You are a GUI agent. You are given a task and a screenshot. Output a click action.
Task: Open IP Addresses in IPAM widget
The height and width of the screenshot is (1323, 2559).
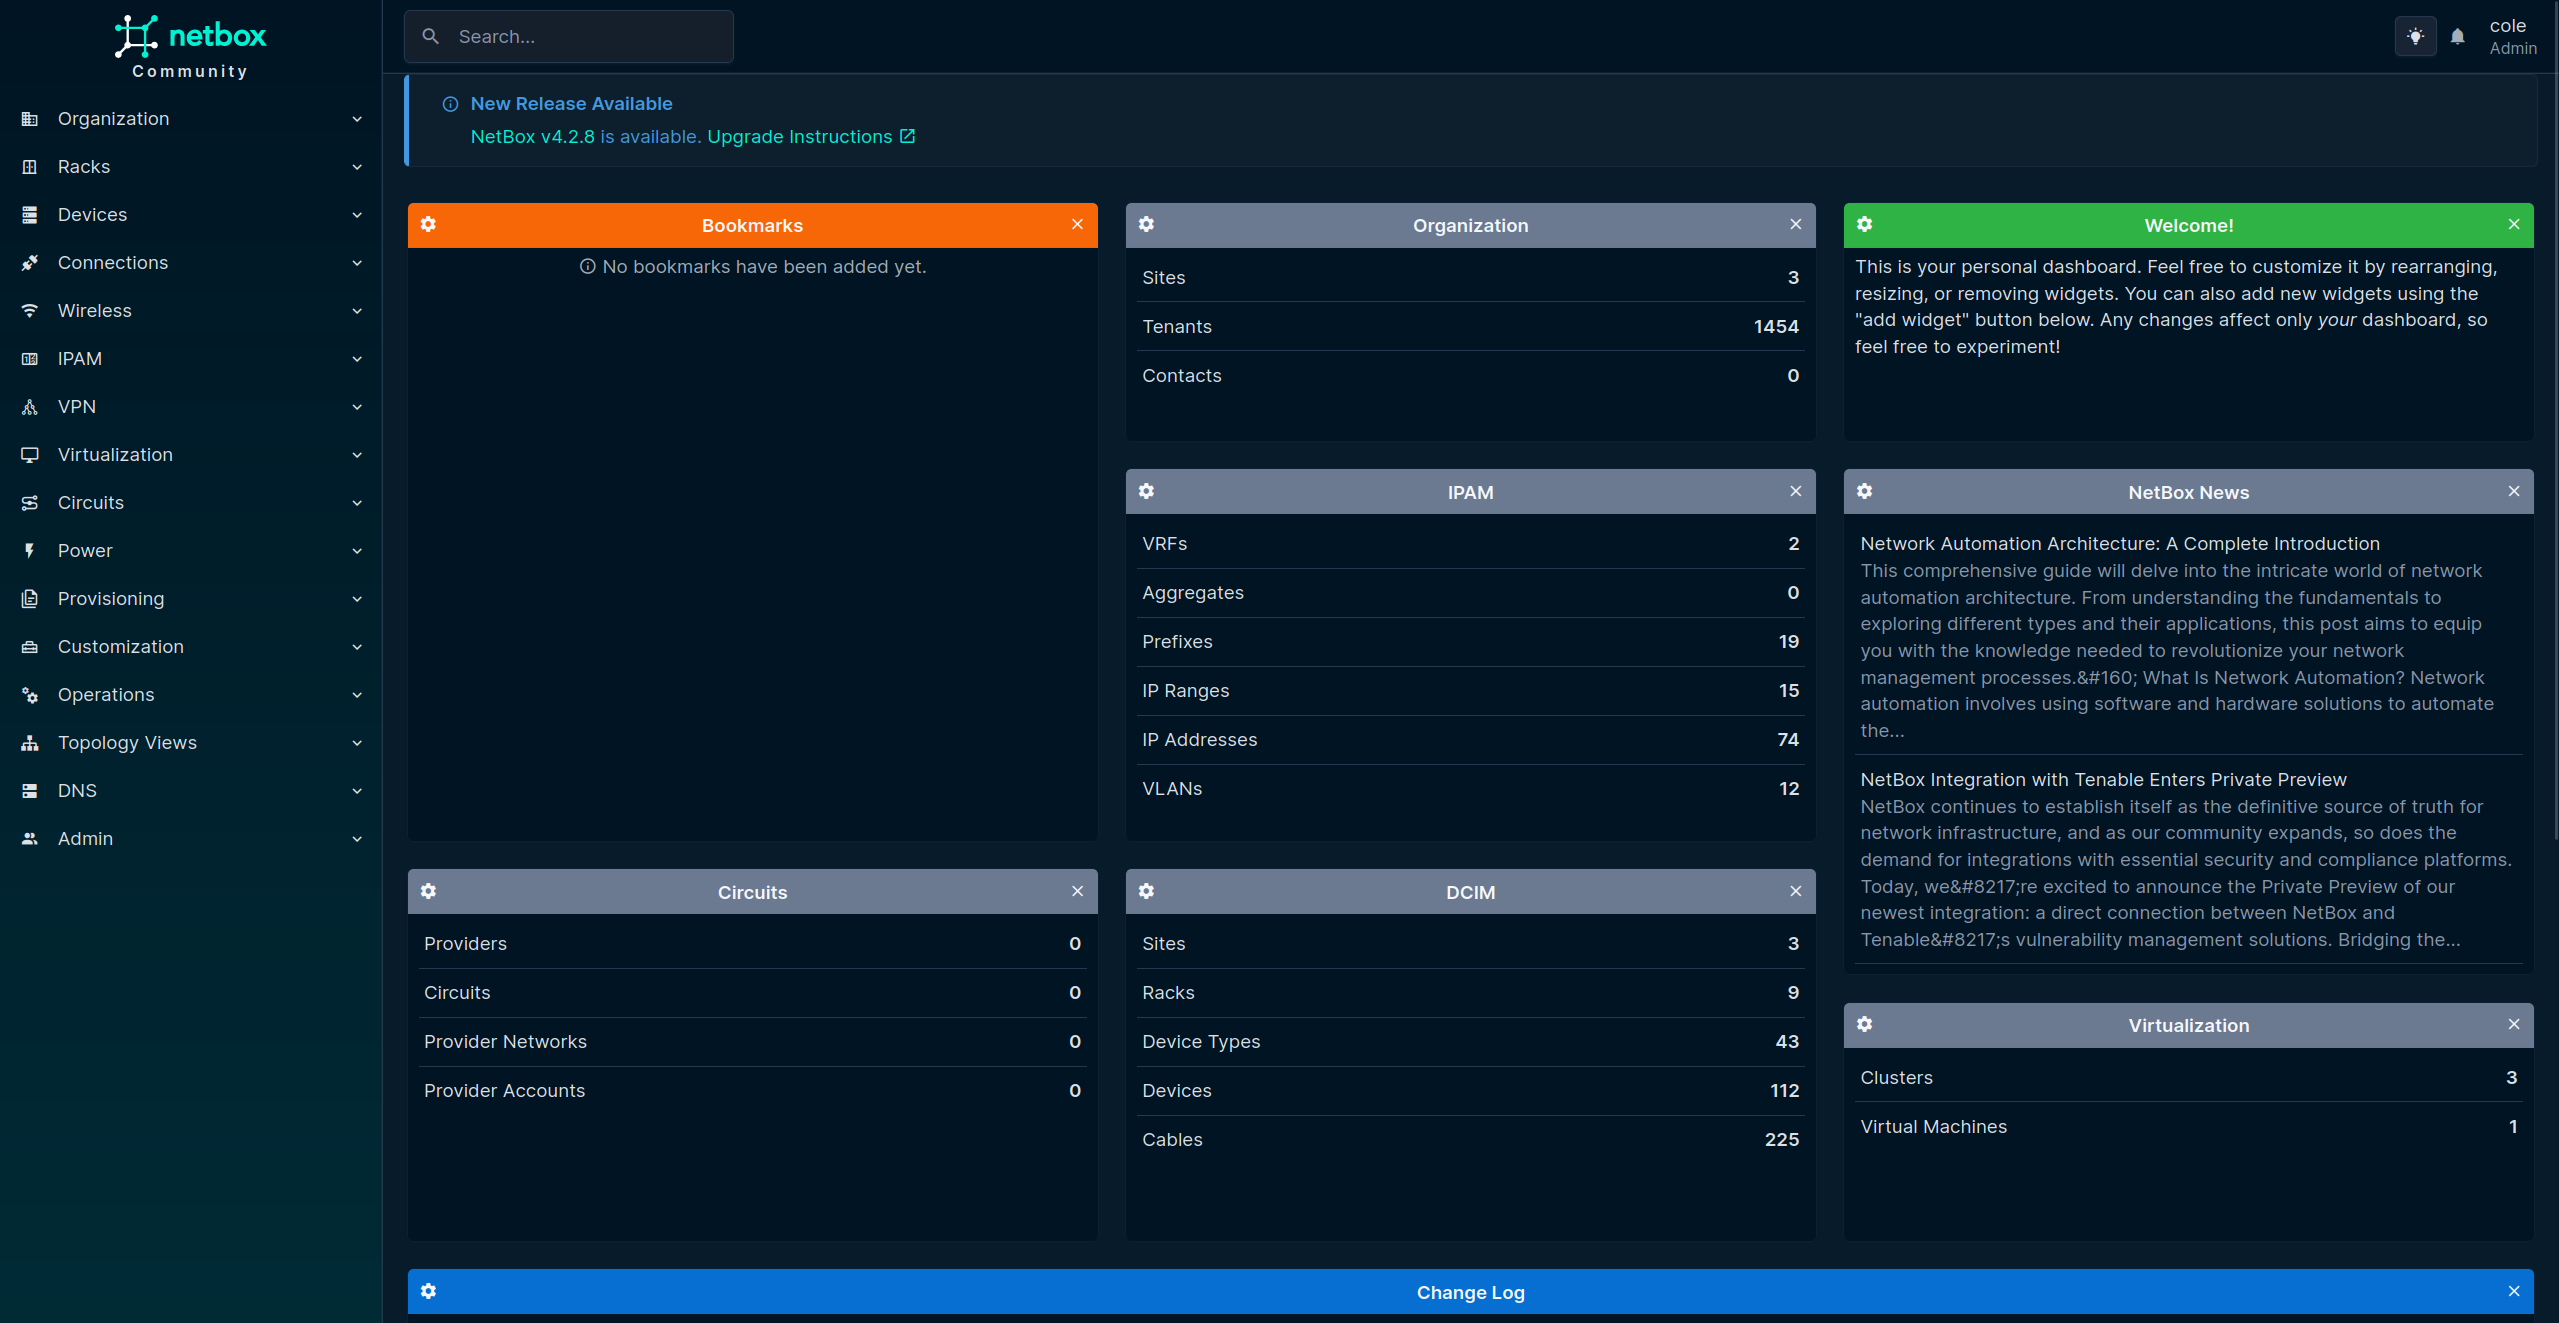coord(1470,740)
